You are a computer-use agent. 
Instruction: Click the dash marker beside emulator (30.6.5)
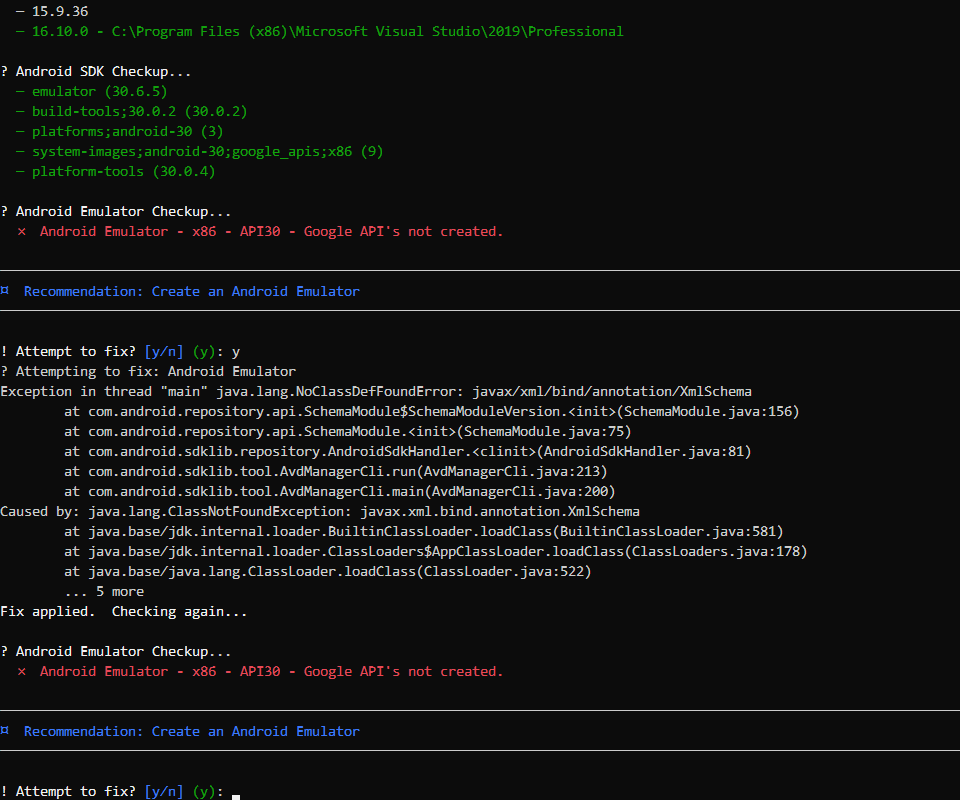click(x=18, y=91)
